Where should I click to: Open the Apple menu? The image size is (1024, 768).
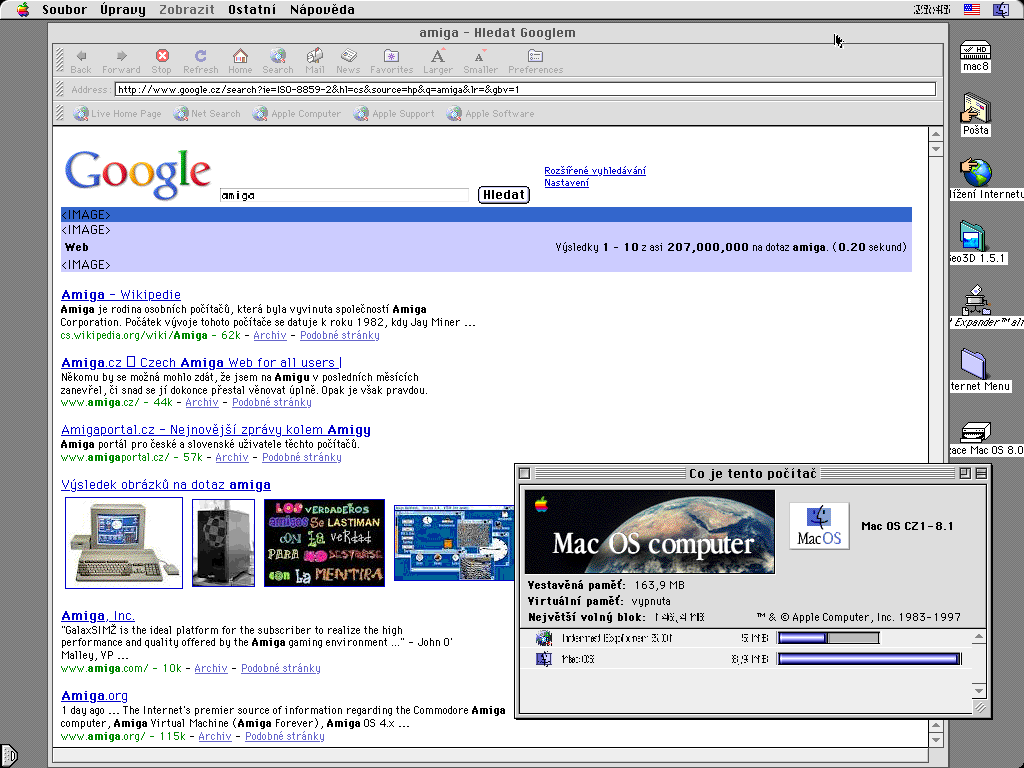coord(23,10)
